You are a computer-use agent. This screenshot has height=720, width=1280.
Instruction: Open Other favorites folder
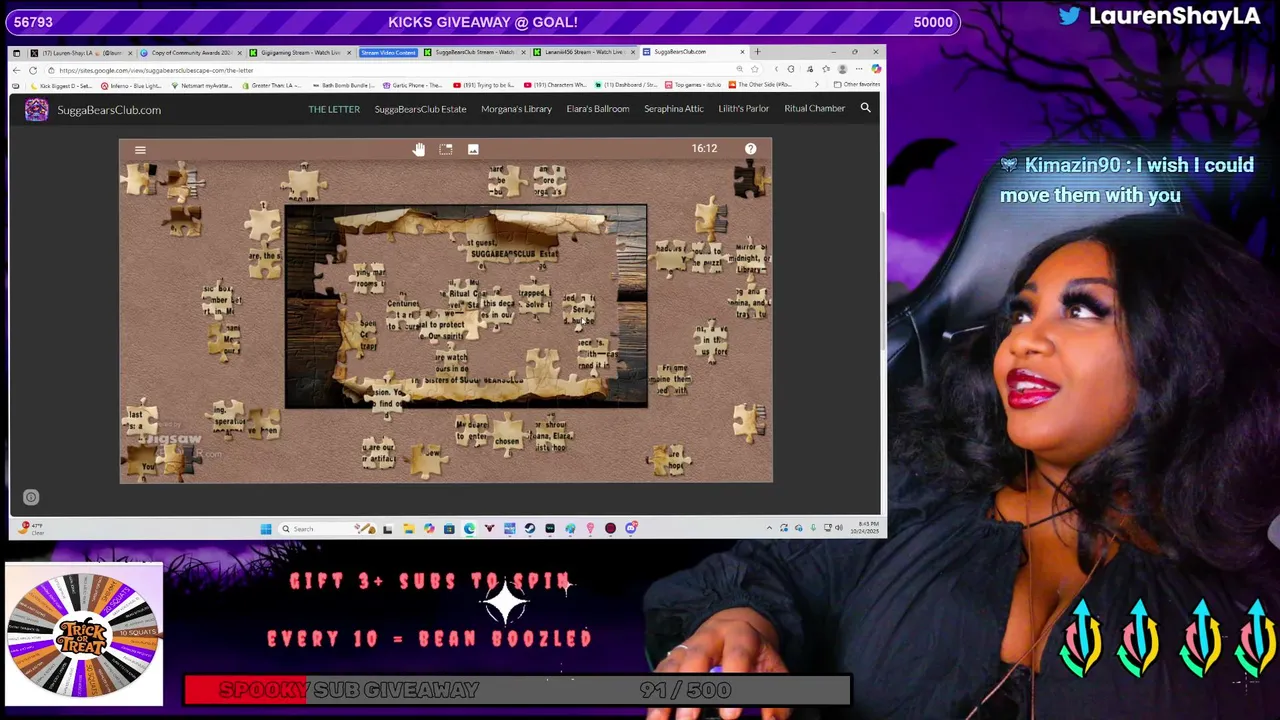pos(857,85)
